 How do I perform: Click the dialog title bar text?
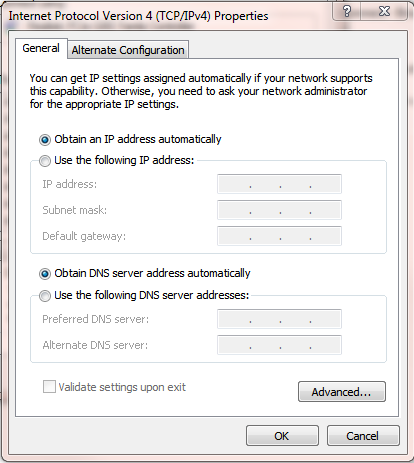tap(138, 16)
